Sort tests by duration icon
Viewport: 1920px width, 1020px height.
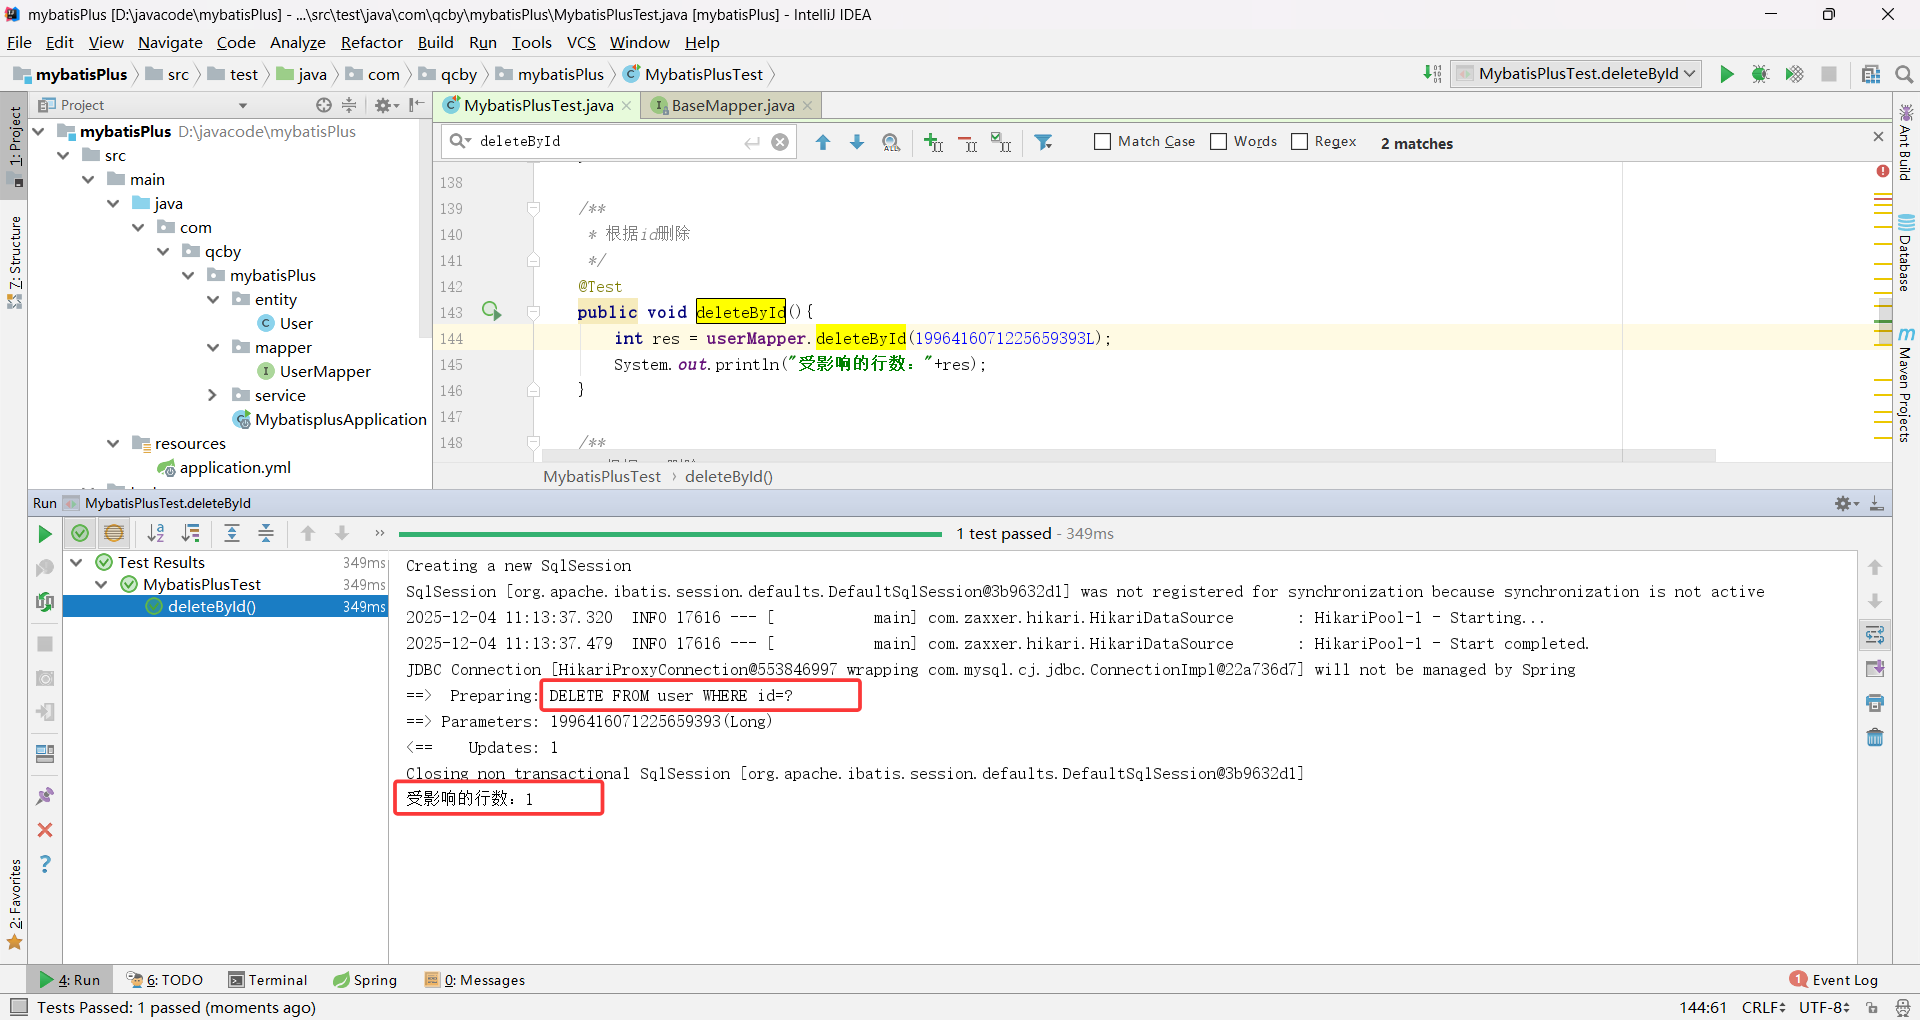pos(190,533)
